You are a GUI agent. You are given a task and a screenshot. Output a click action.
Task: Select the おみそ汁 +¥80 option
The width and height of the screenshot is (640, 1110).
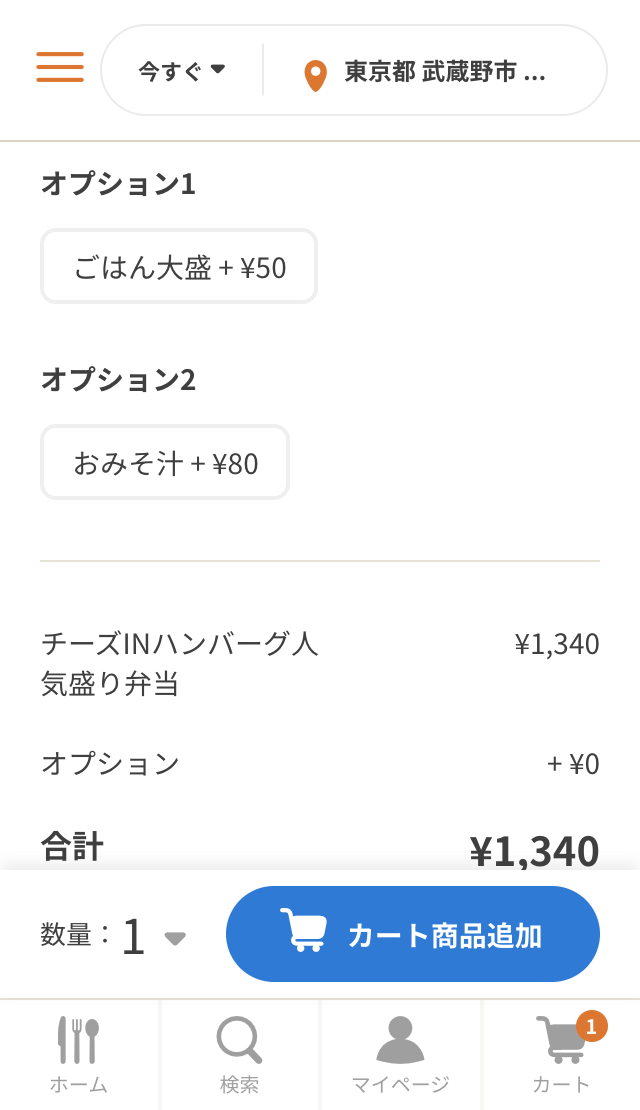coord(165,462)
